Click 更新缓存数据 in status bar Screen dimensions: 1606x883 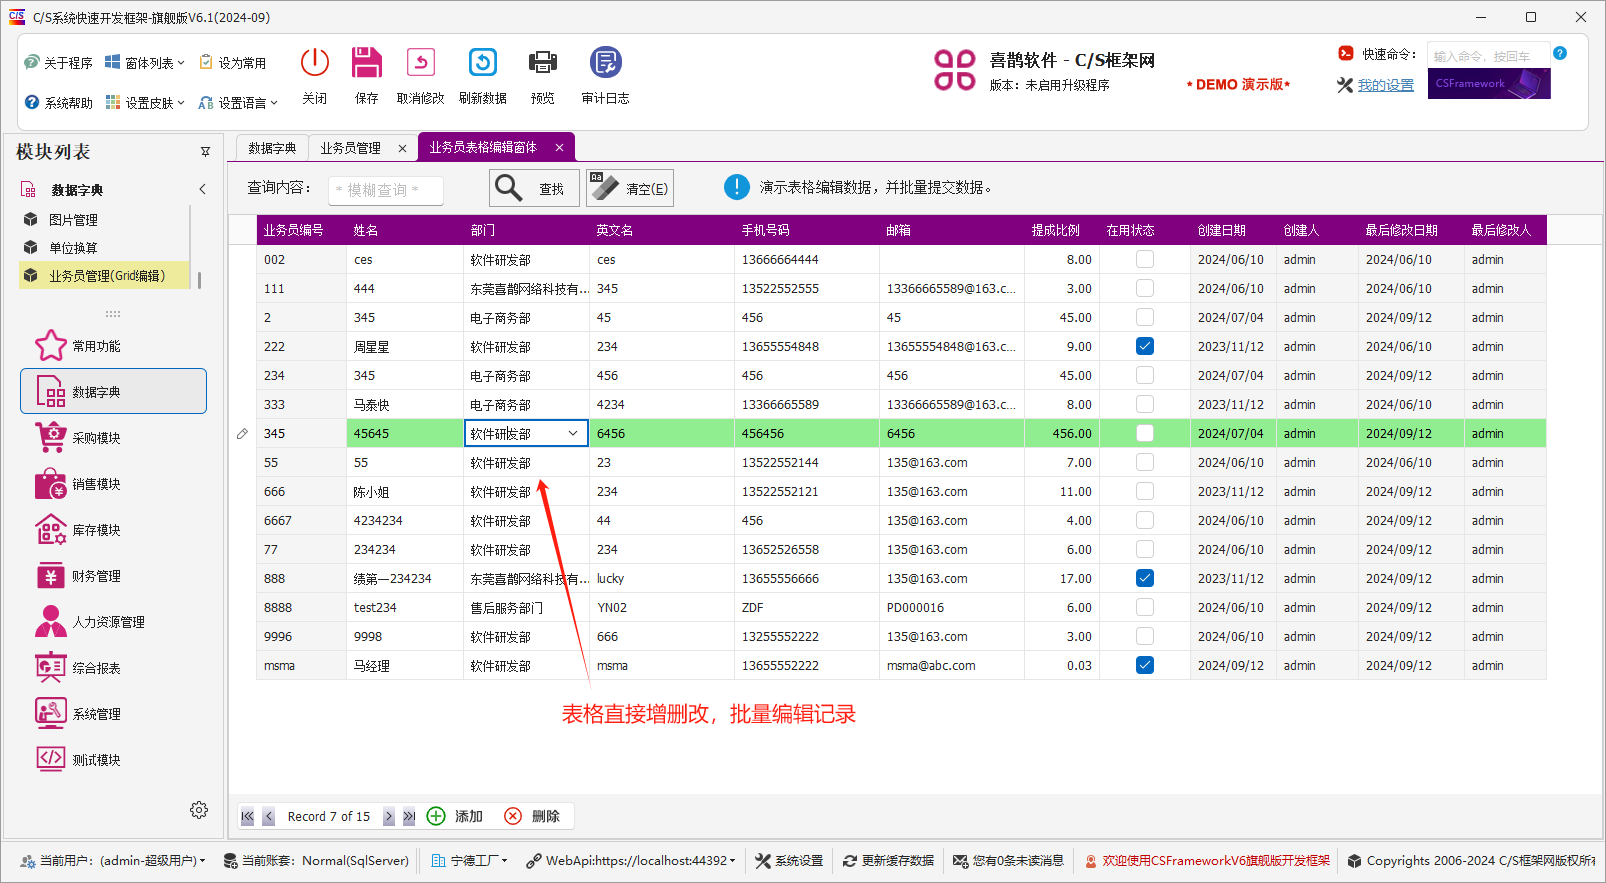[x=888, y=860]
